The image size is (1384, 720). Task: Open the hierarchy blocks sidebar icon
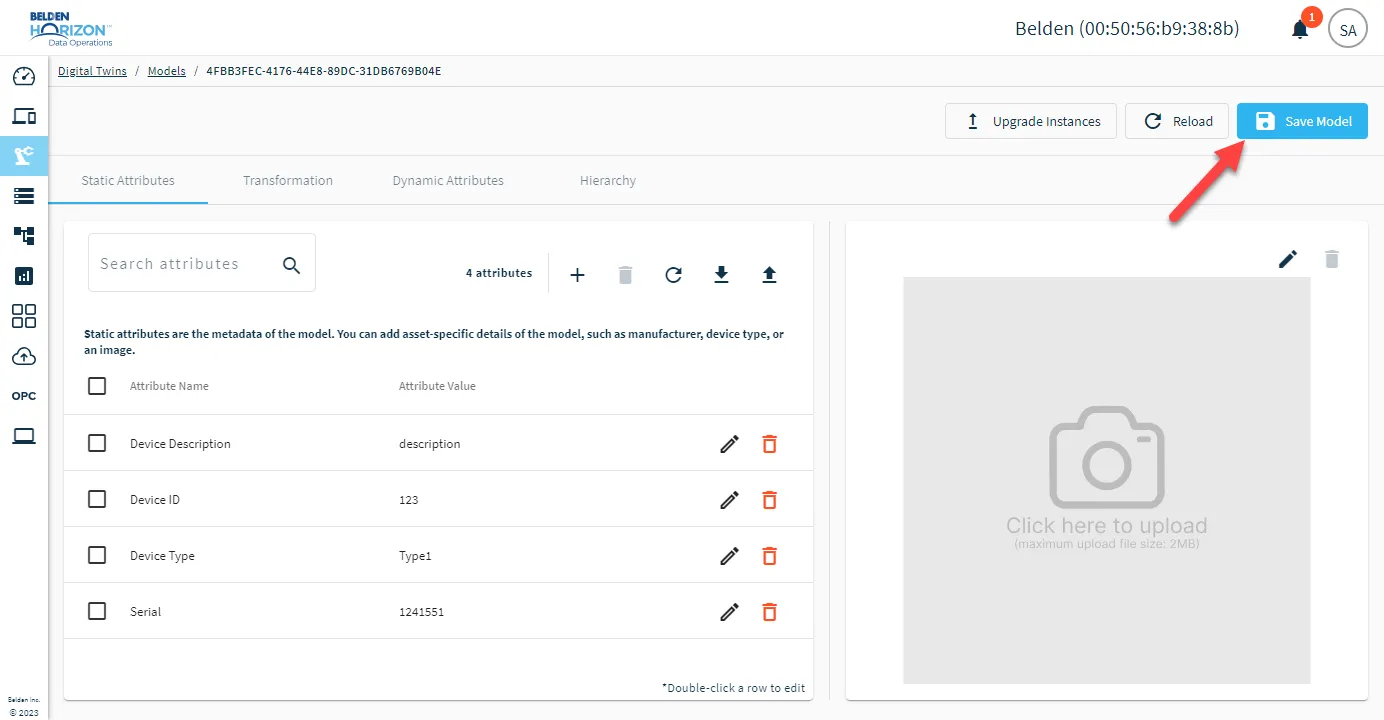[24, 236]
